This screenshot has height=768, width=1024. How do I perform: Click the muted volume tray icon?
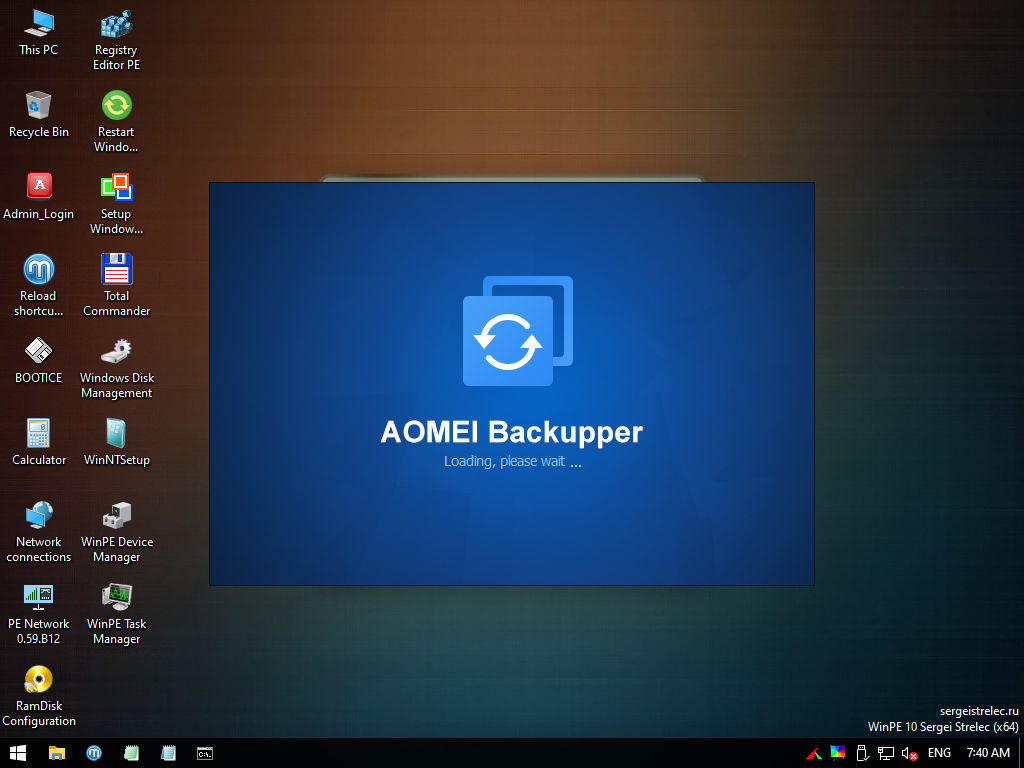[x=909, y=753]
